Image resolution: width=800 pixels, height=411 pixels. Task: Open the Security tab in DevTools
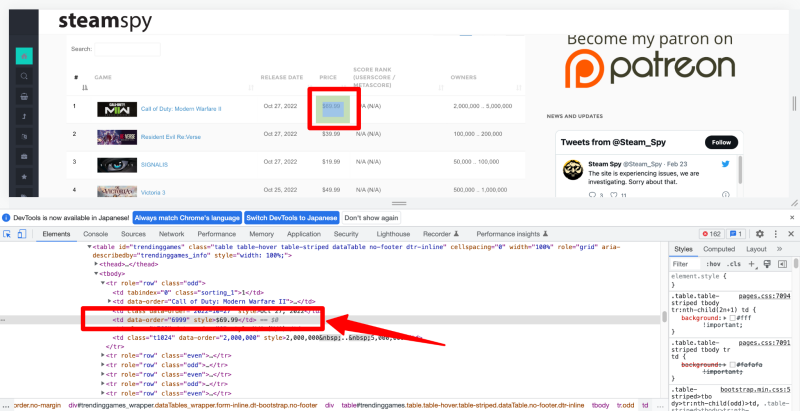[x=346, y=234]
